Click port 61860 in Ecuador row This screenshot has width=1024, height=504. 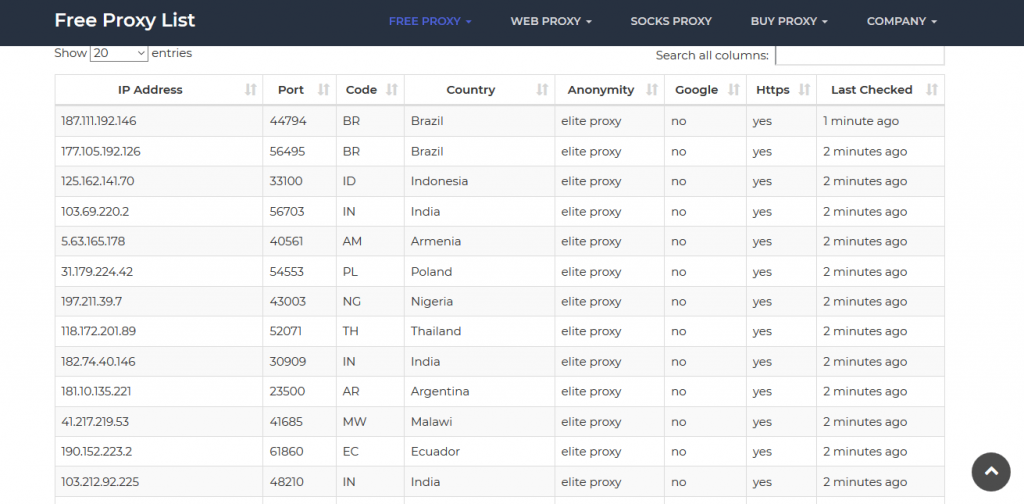click(287, 451)
